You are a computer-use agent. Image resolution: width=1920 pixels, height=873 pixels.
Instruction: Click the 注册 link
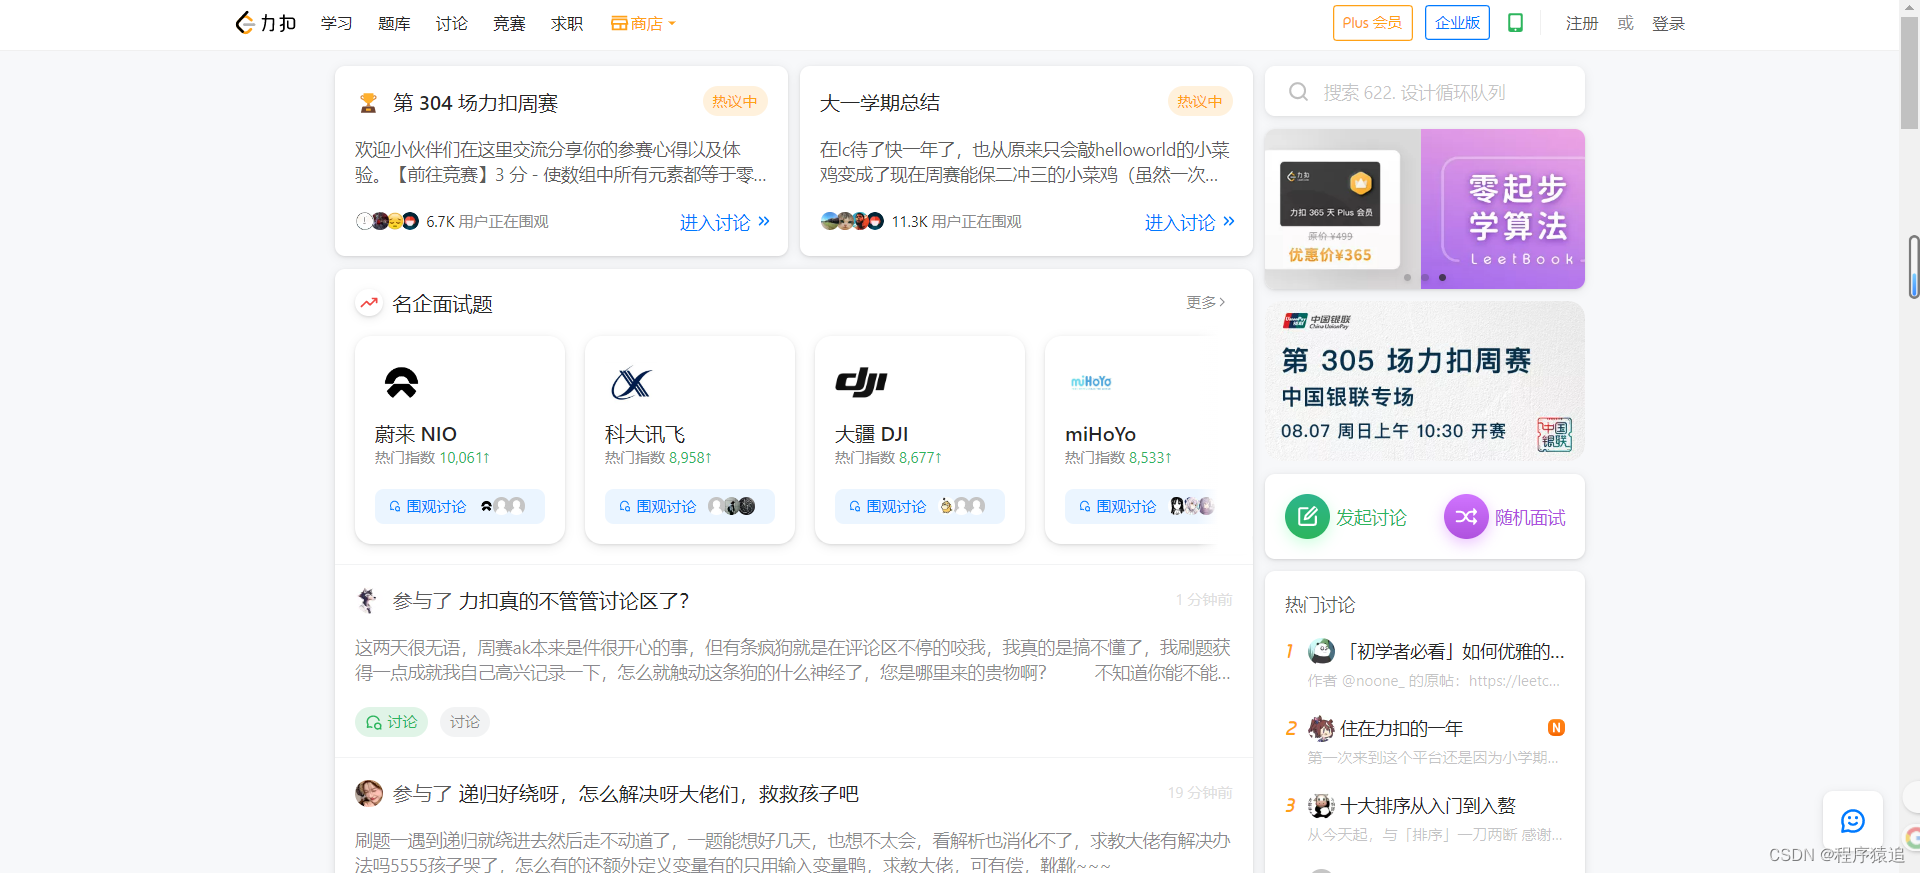1582,23
